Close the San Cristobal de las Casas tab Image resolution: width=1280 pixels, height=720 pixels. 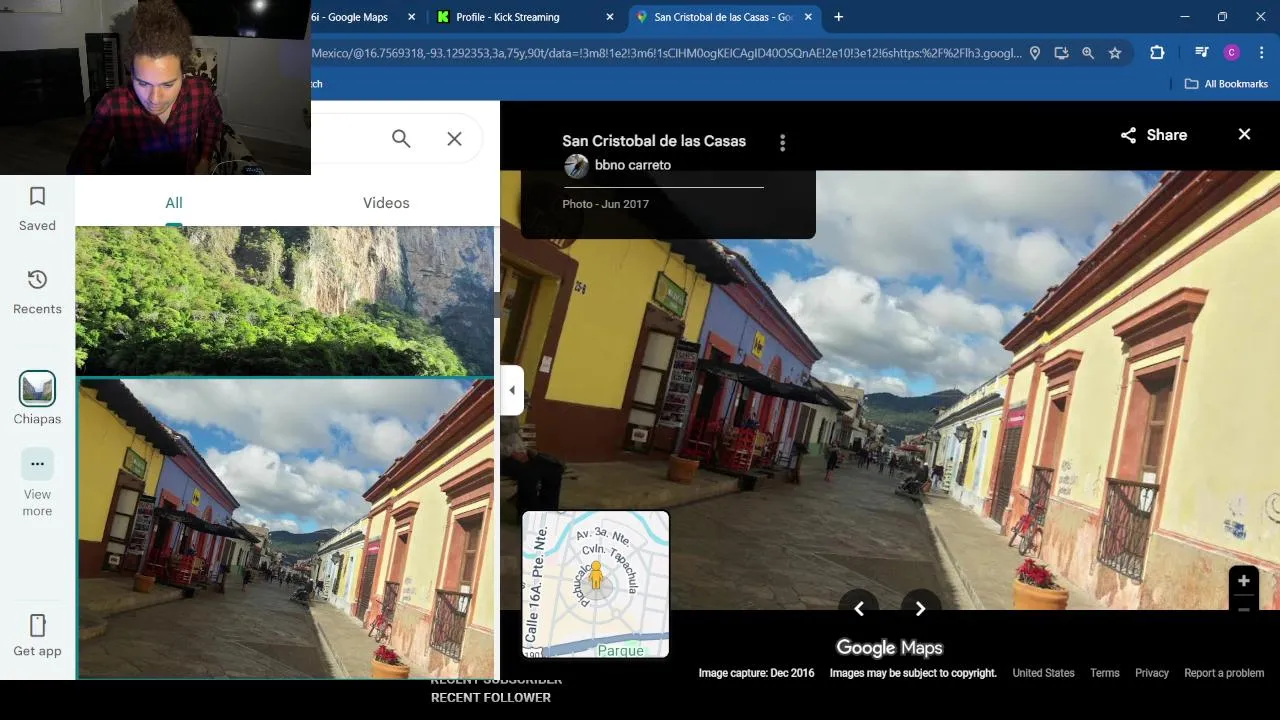[x=808, y=17]
